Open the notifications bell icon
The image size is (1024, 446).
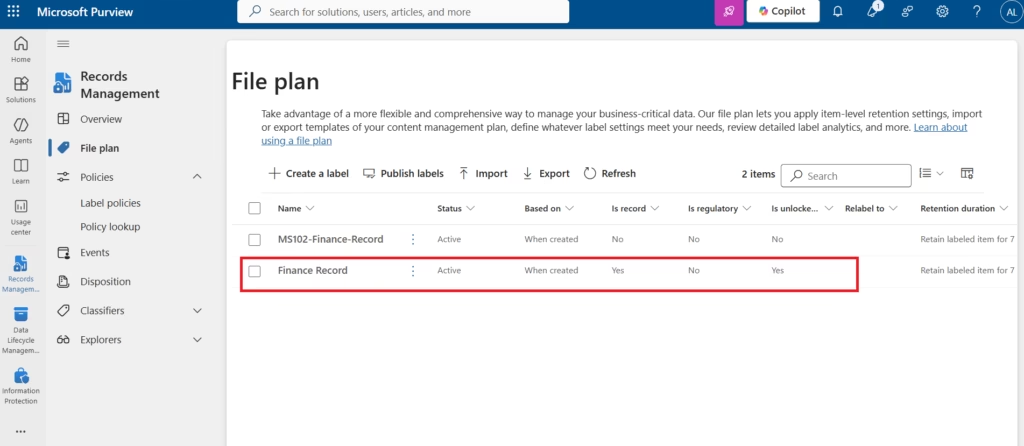pyautogui.click(x=838, y=11)
